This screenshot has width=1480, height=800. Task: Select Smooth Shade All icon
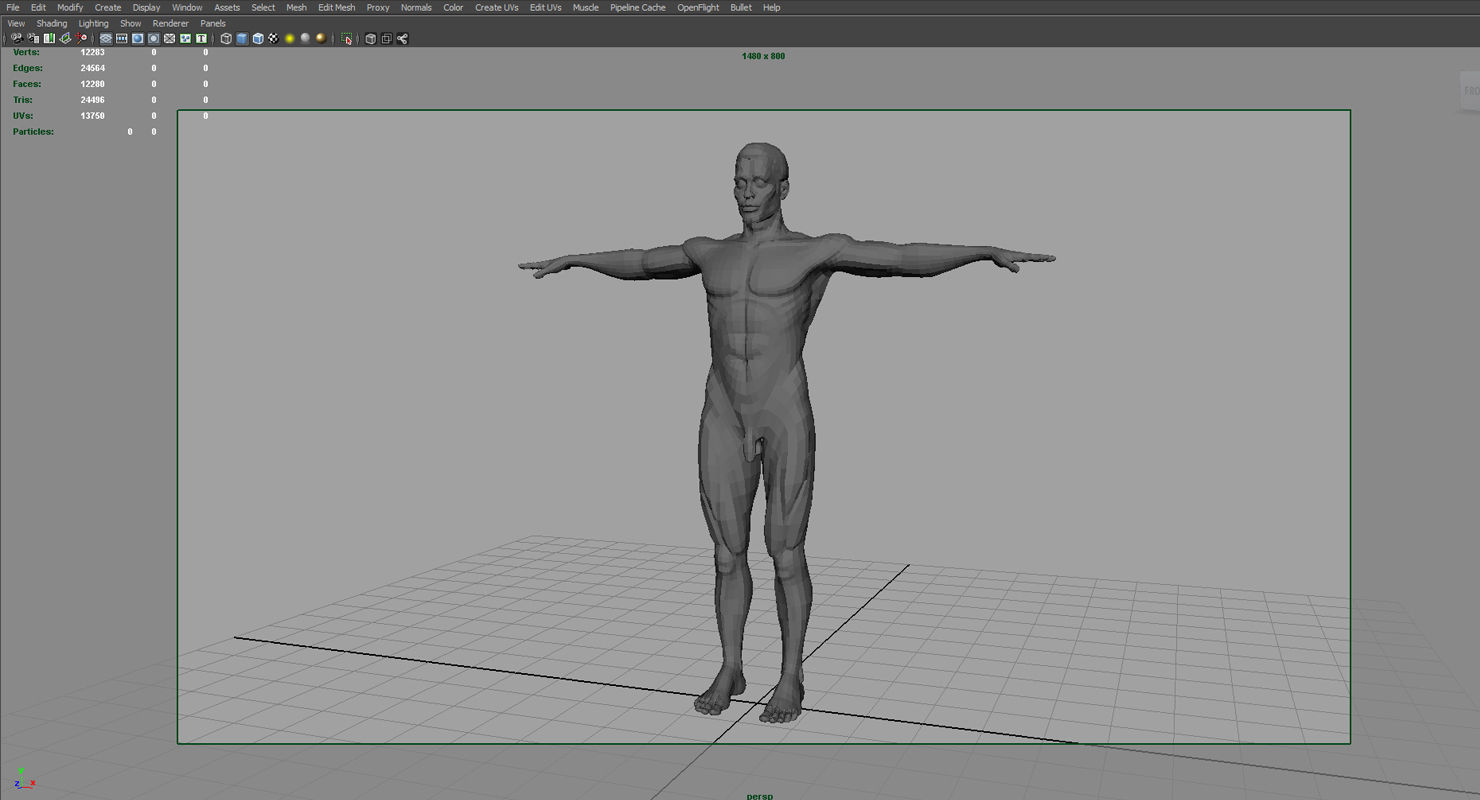tap(242, 38)
